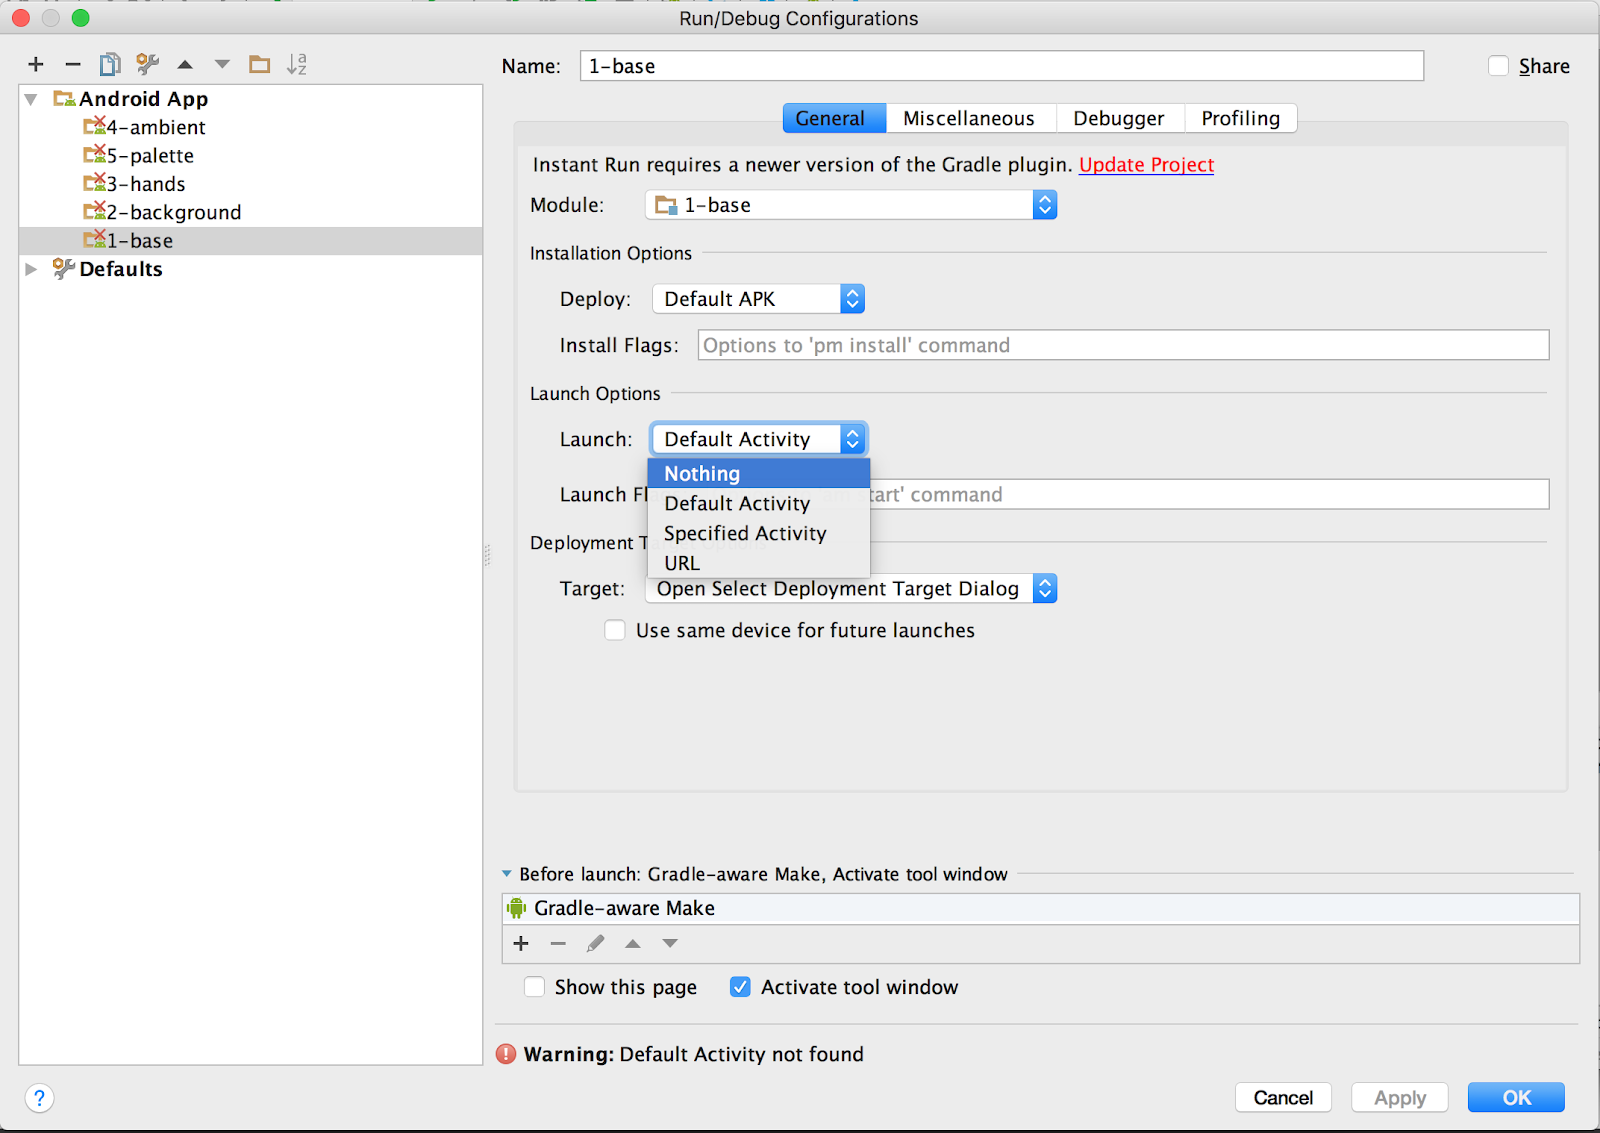Enable the Share checkbox
This screenshot has height=1133, width=1600.
(1498, 66)
